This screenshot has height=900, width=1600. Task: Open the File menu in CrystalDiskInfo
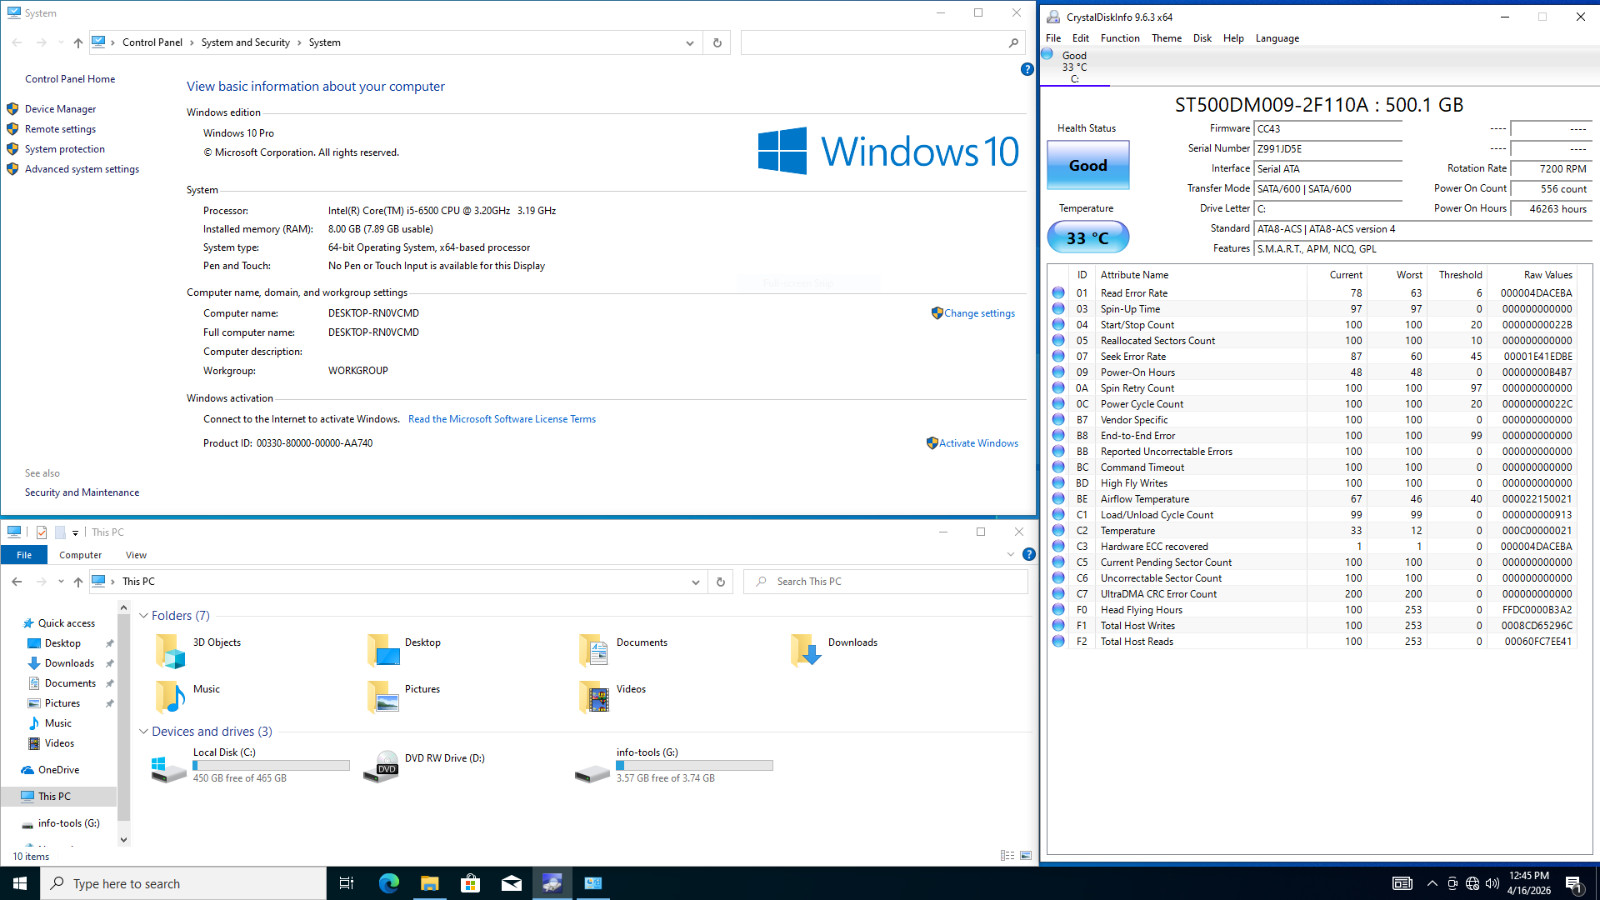tap(1053, 38)
